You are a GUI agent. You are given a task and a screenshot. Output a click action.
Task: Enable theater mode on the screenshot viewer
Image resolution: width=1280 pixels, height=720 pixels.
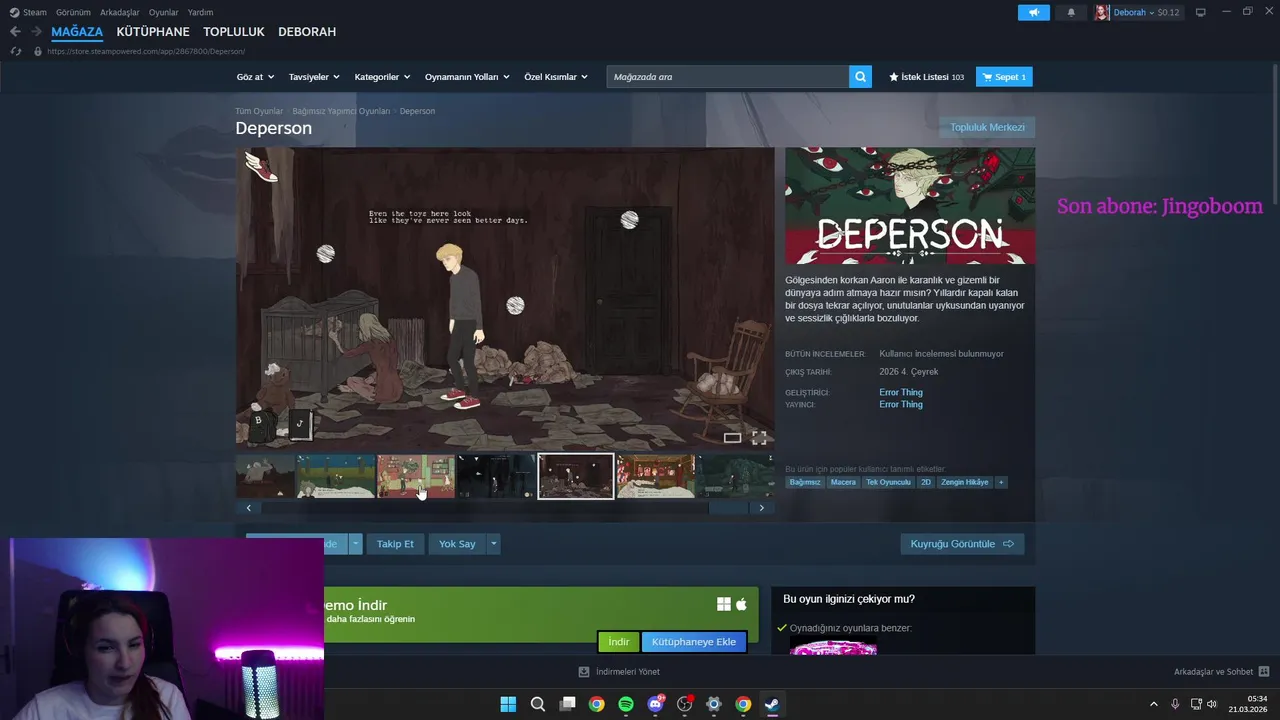pos(732,437)
